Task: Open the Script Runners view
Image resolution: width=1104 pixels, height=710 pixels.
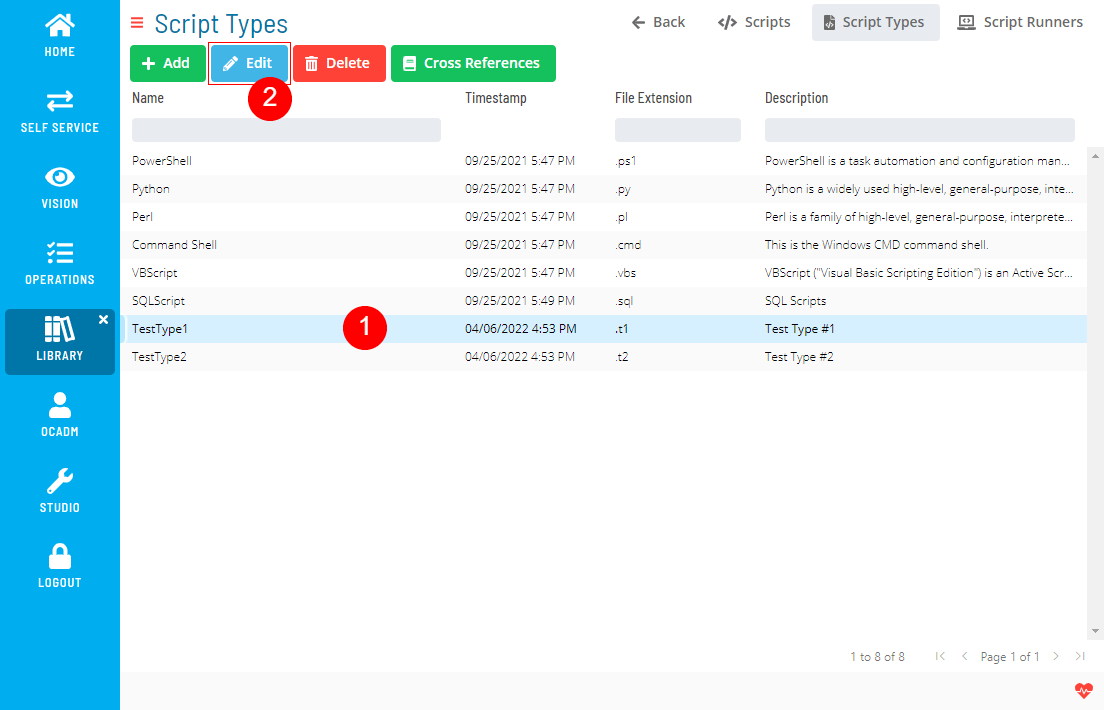Action: pyautogui.click(x=1020, y=21)
